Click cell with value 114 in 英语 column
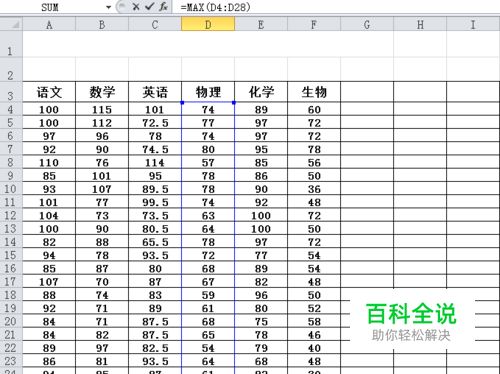Image resolution: width=500 pixels, height=374 pixels. click(x=155, y=162)
